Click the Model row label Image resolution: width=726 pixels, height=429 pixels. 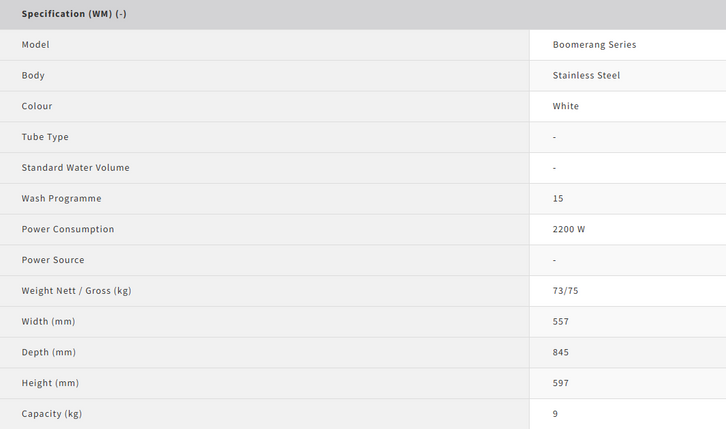click(x=36, y=45)
